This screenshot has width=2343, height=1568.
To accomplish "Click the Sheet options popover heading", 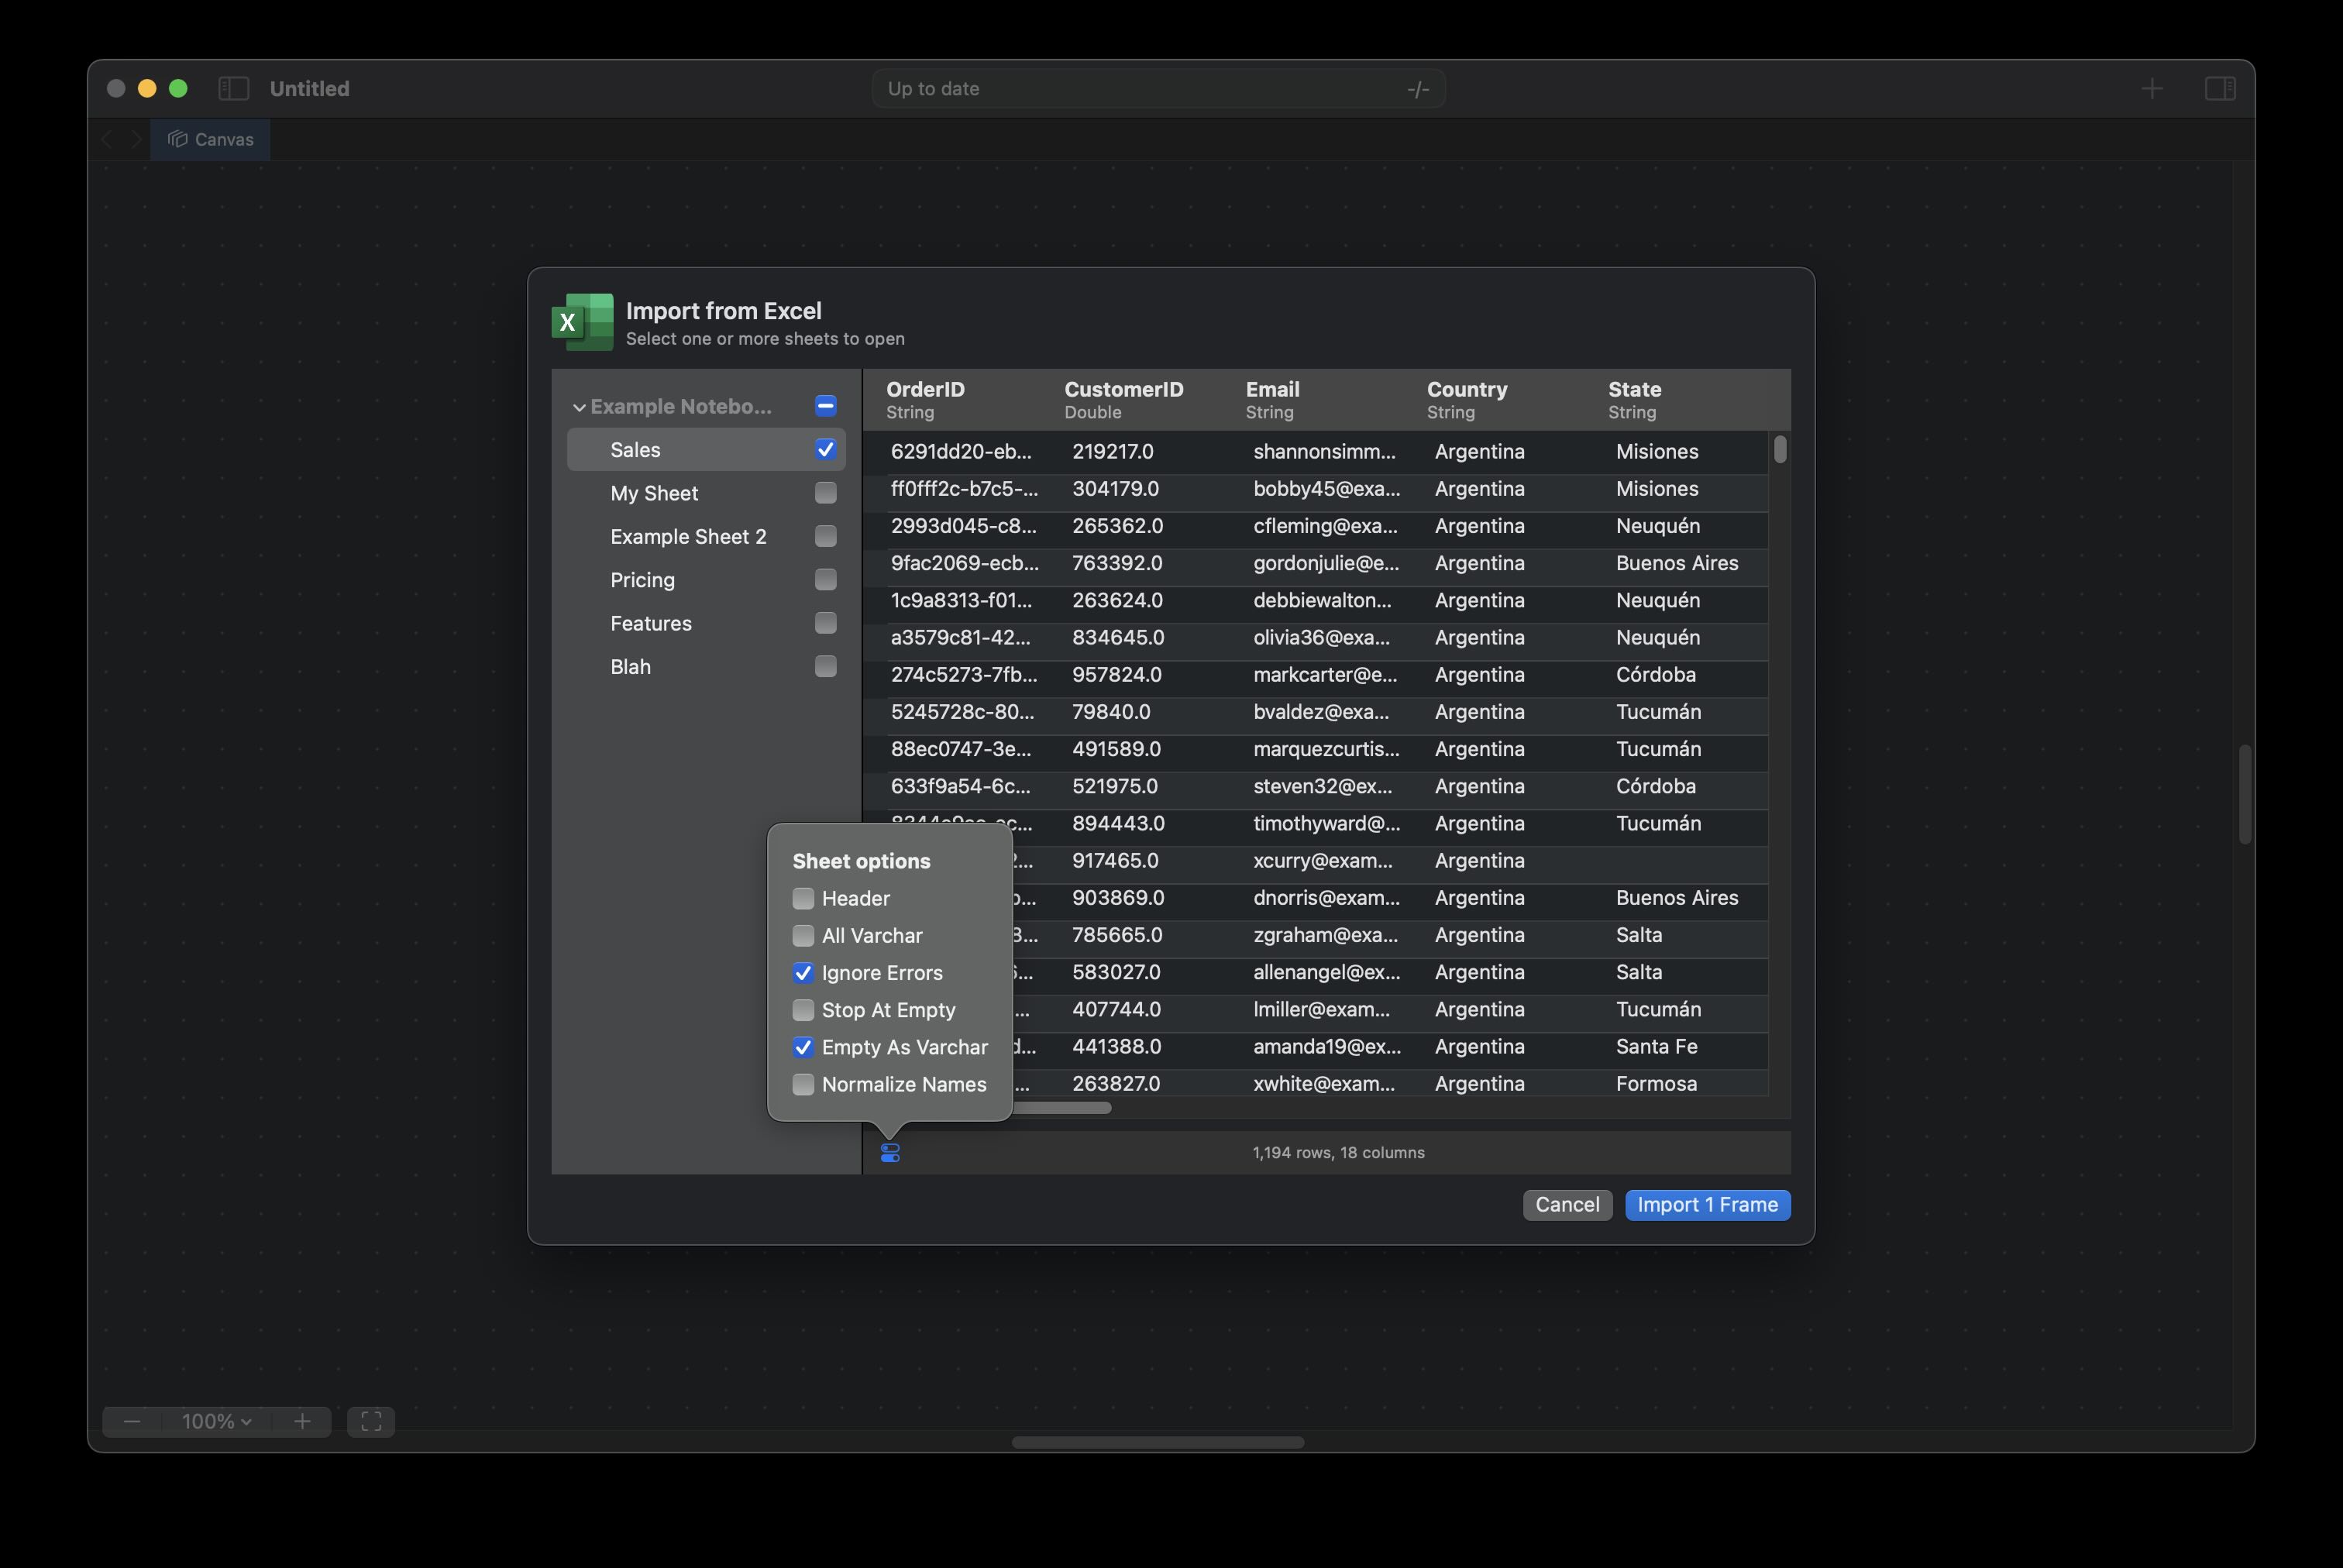I will [861, 861].
